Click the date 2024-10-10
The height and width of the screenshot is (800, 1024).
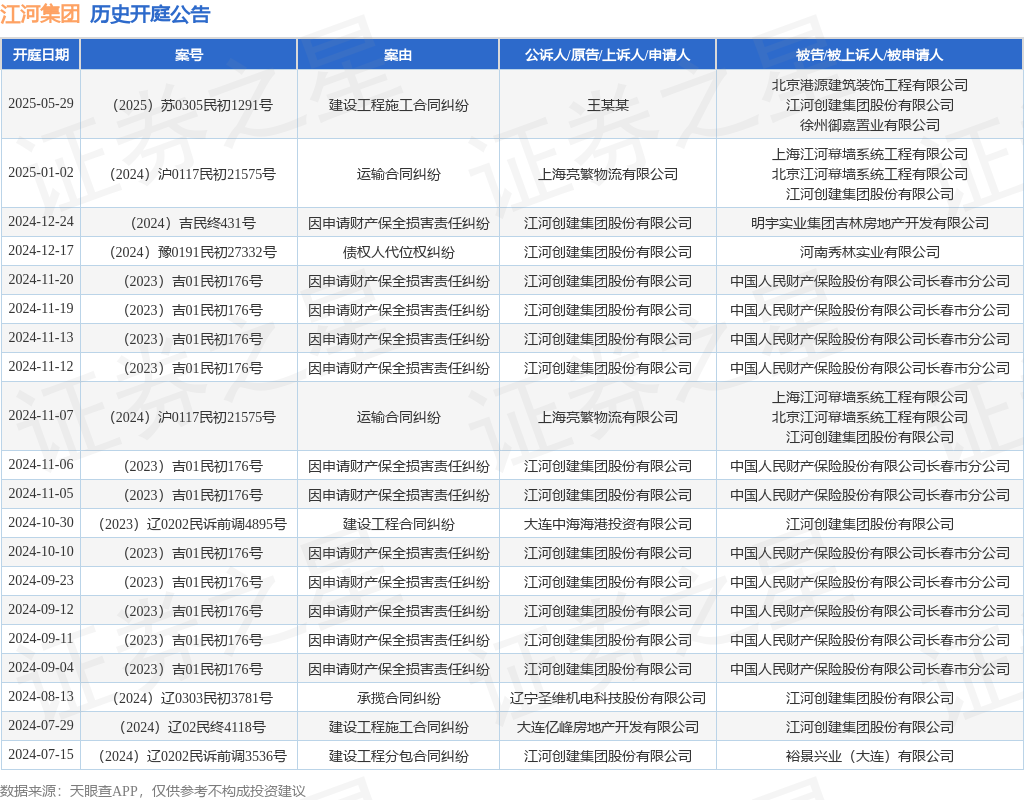click(x=40, y=551)
